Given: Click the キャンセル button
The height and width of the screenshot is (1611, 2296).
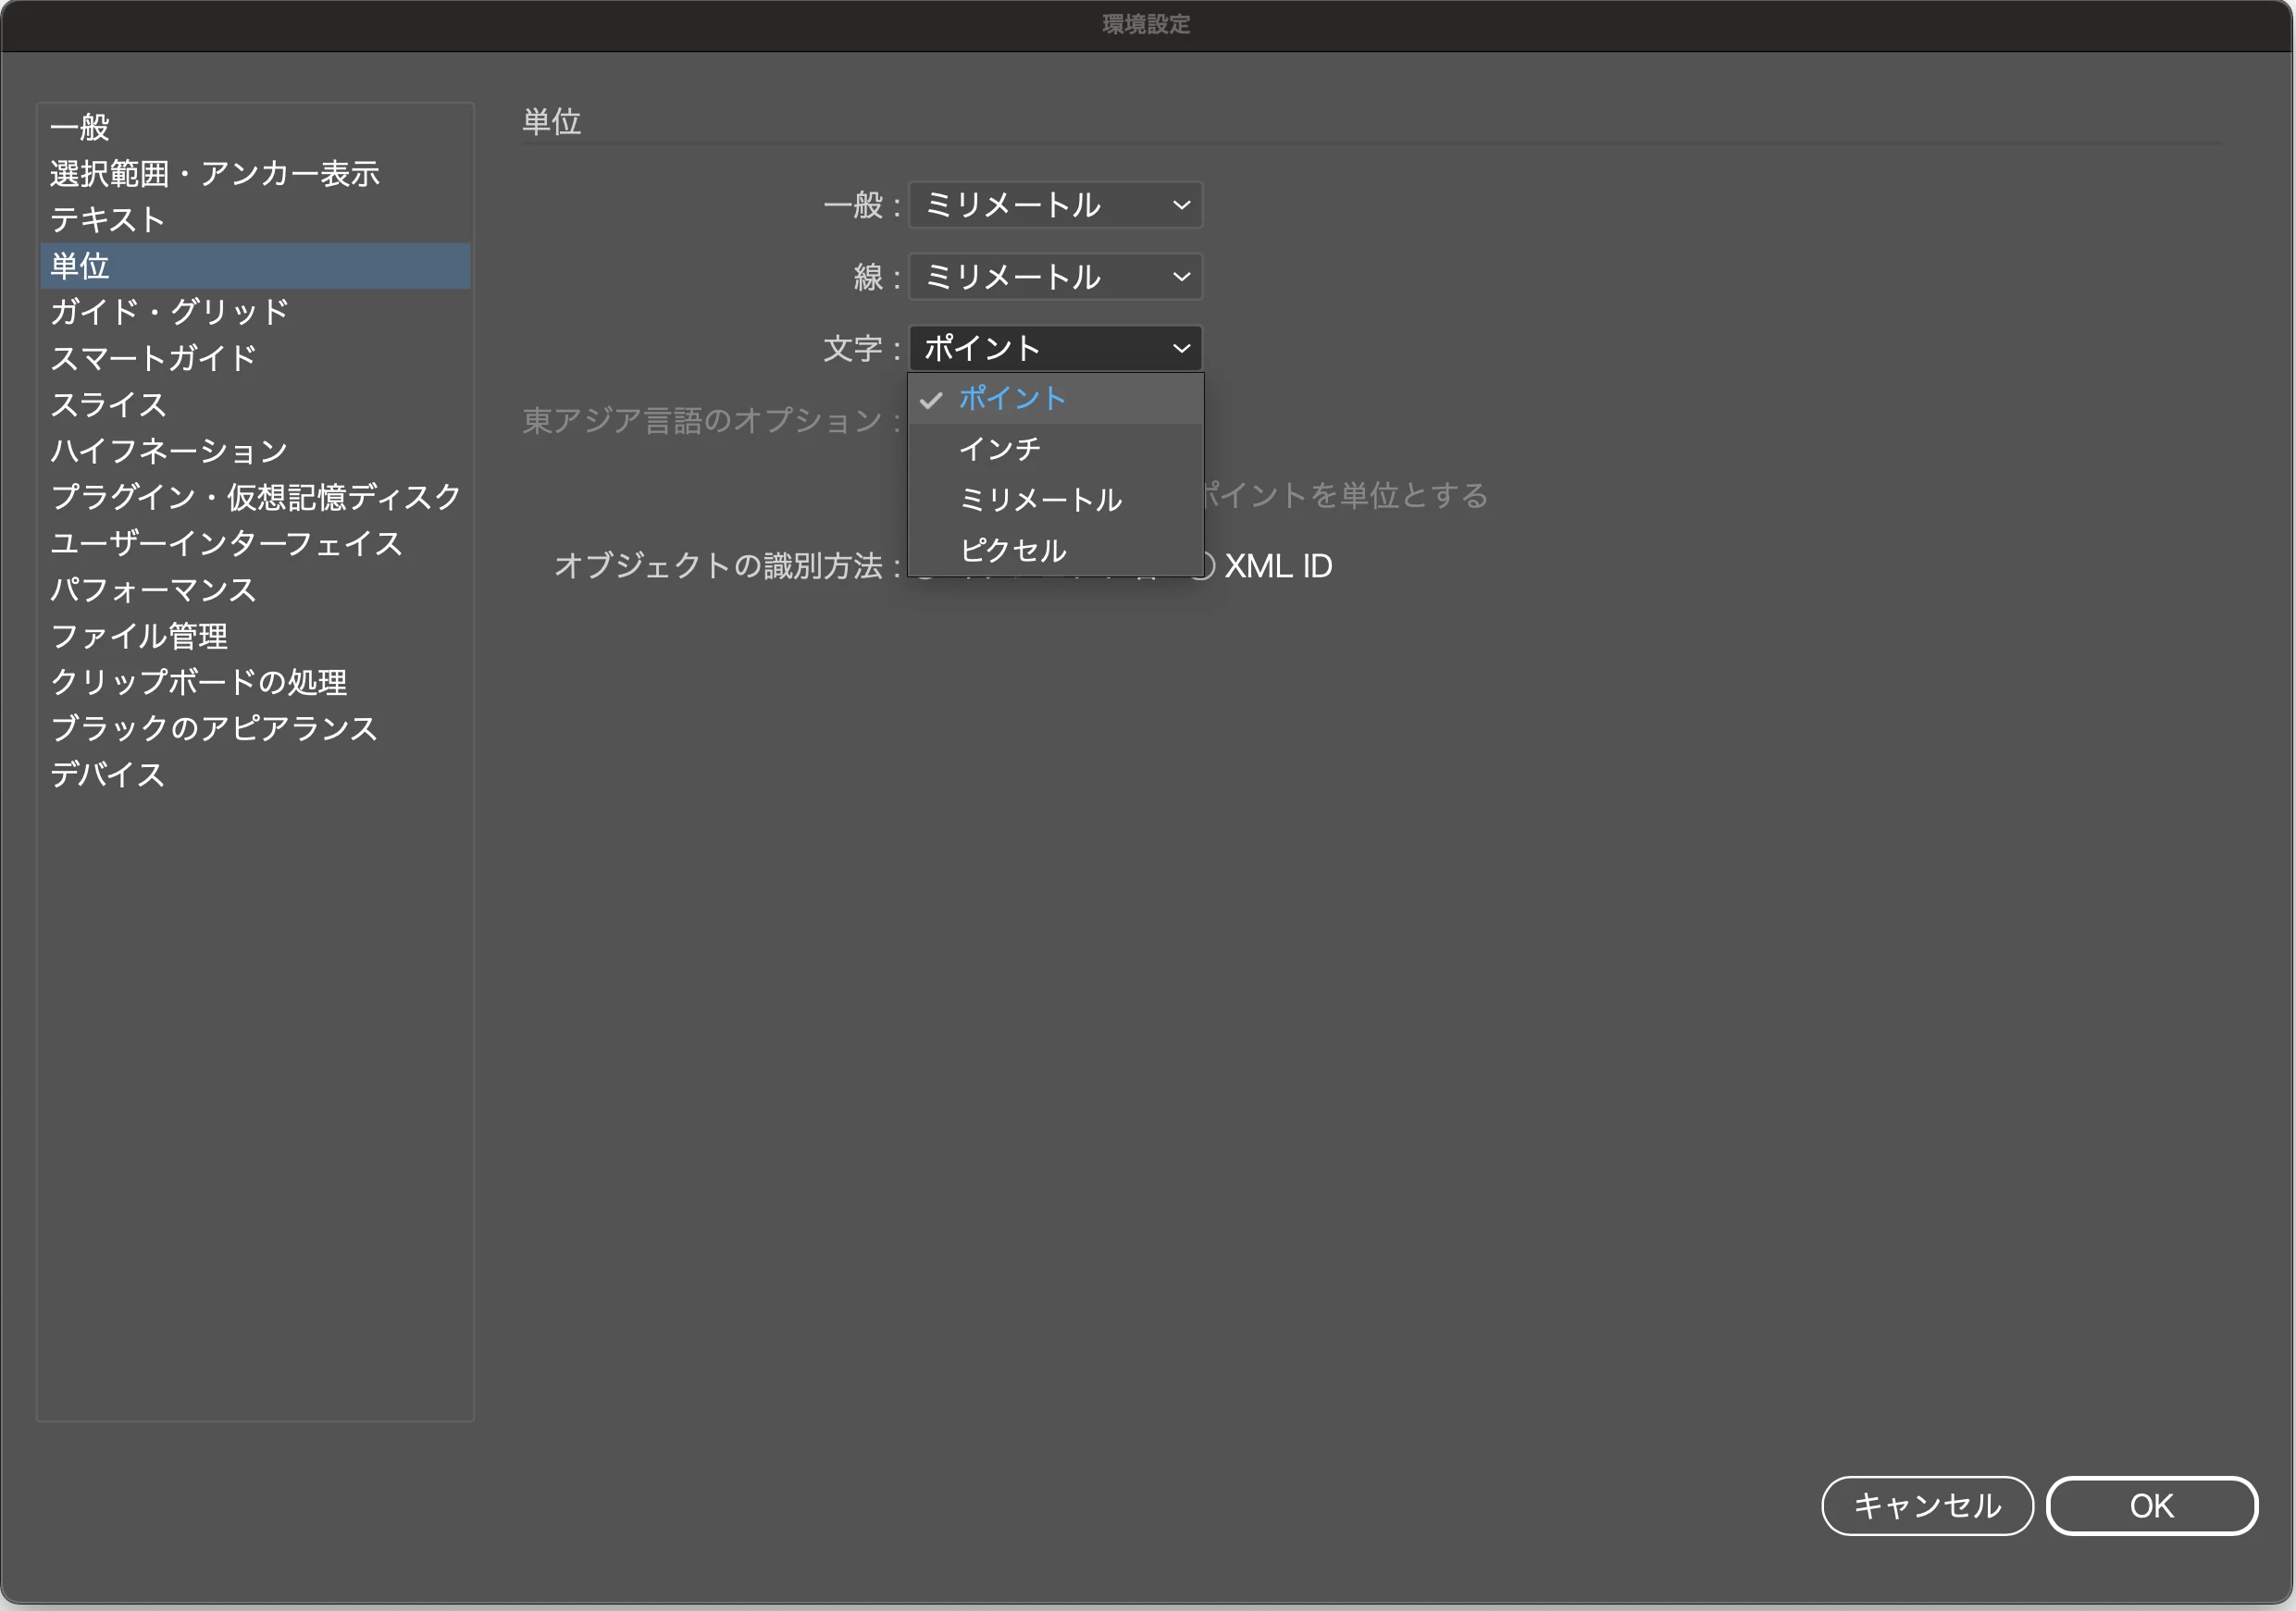Looking at the screenshot, I should tap(1926, 1505).
